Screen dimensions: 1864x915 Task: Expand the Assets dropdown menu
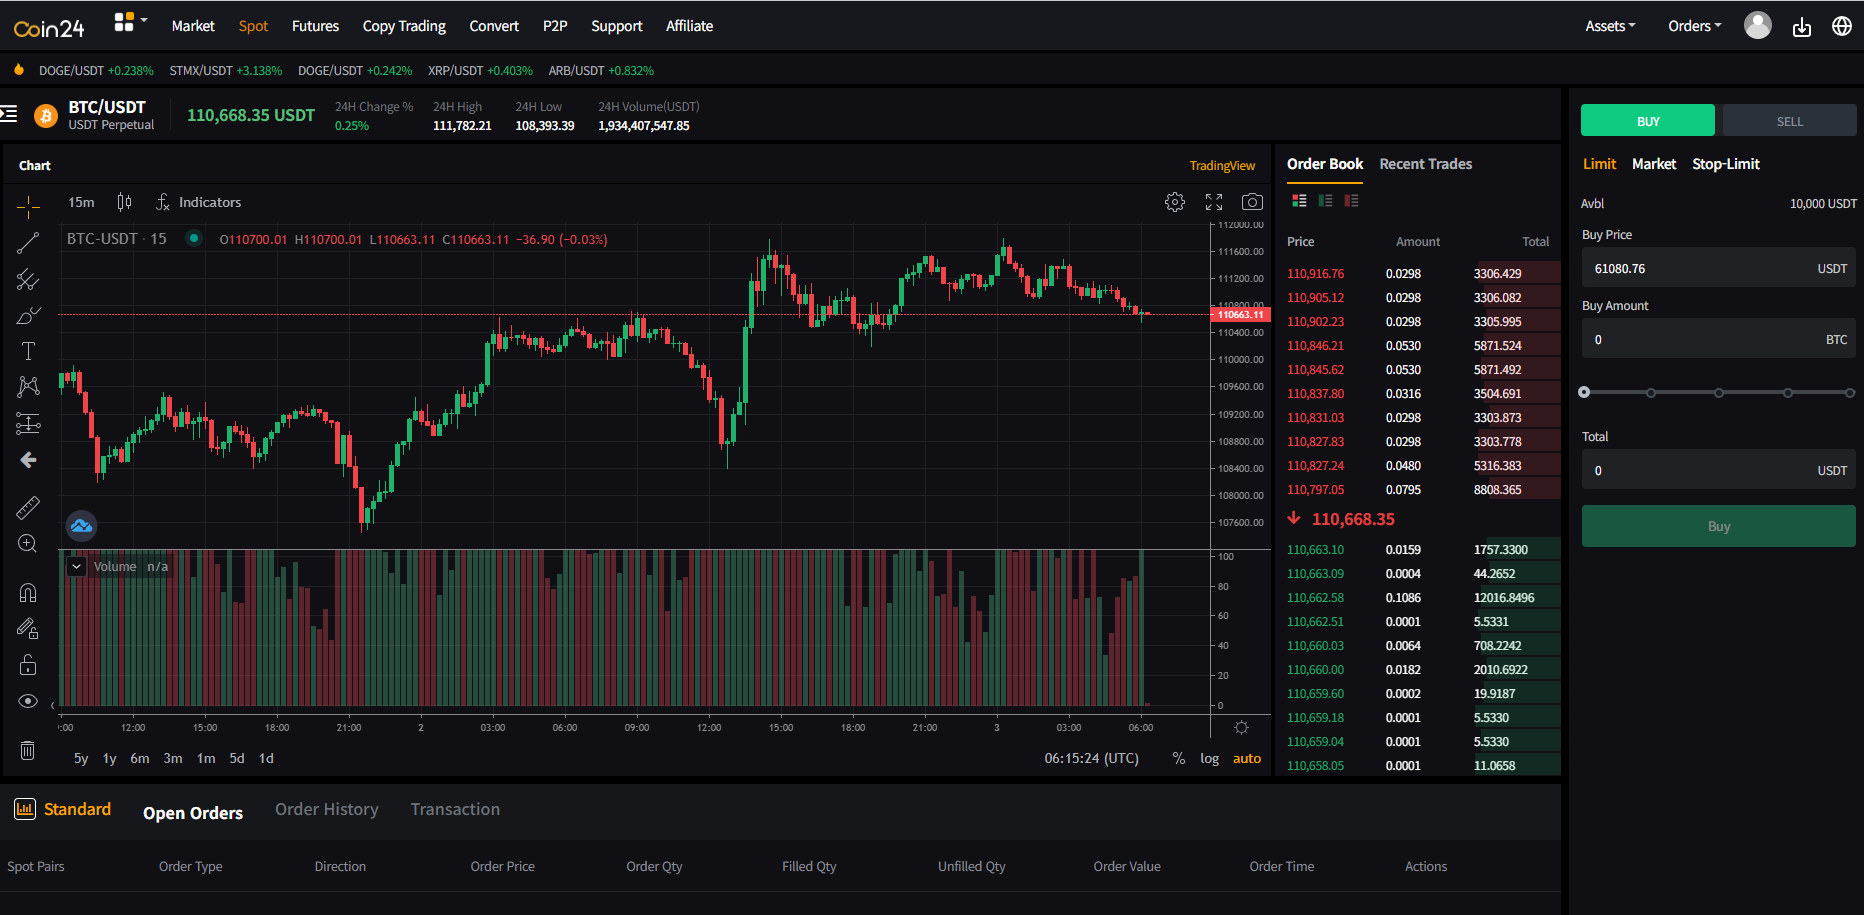(x=1609, y=26)
